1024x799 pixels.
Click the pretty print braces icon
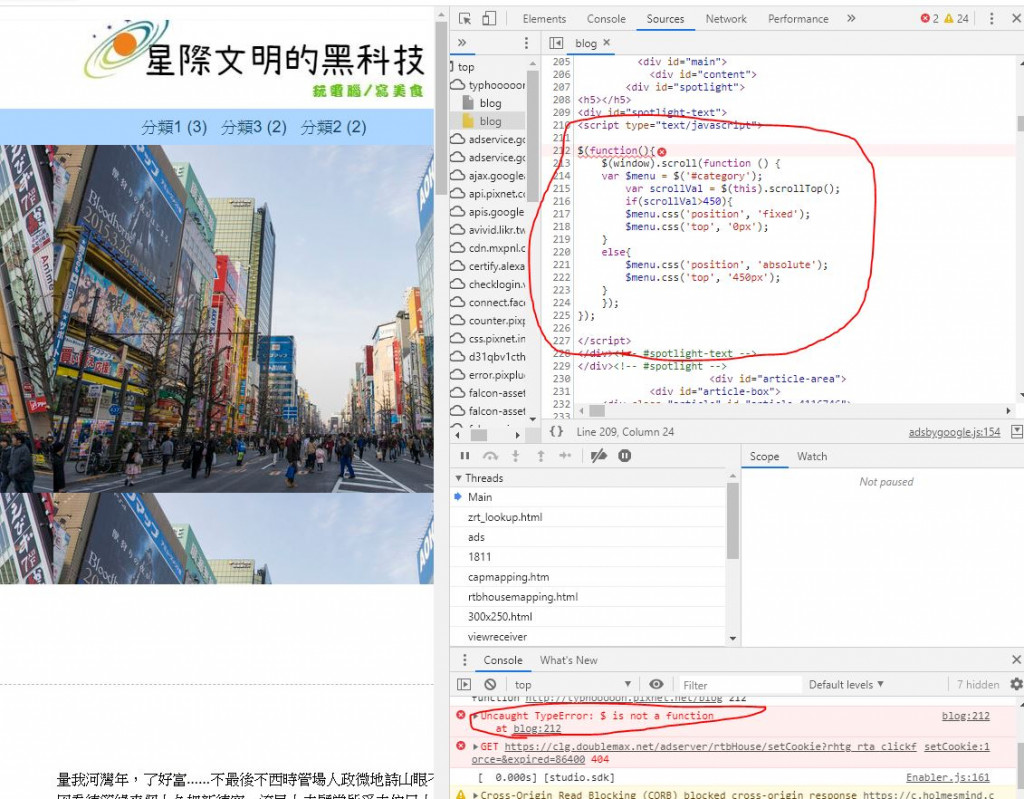(556, 431)
